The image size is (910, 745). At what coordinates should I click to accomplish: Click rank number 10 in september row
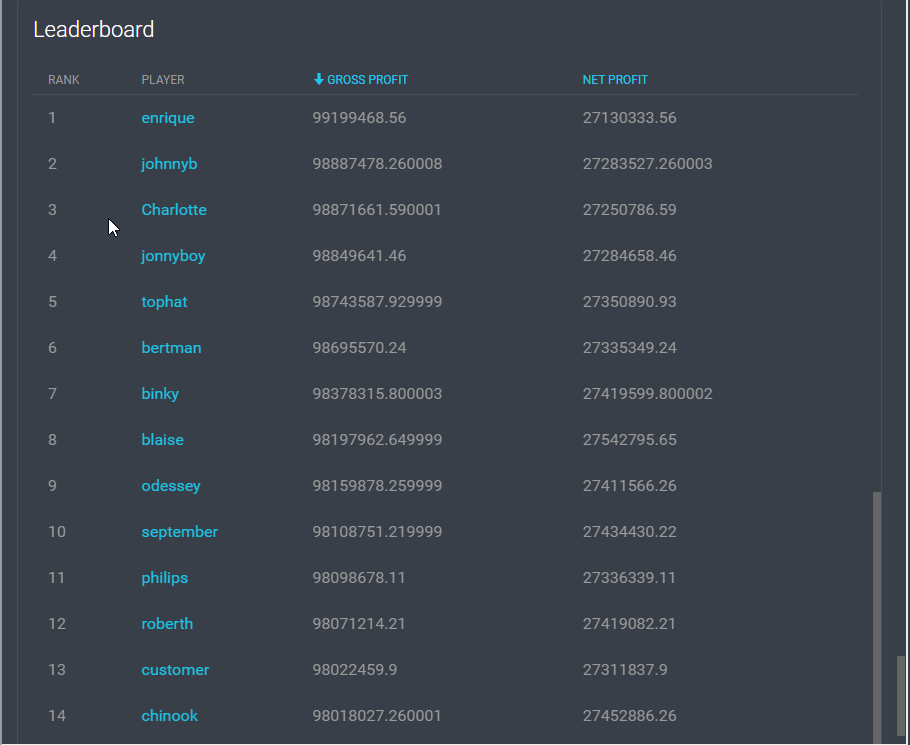point(57,531)
